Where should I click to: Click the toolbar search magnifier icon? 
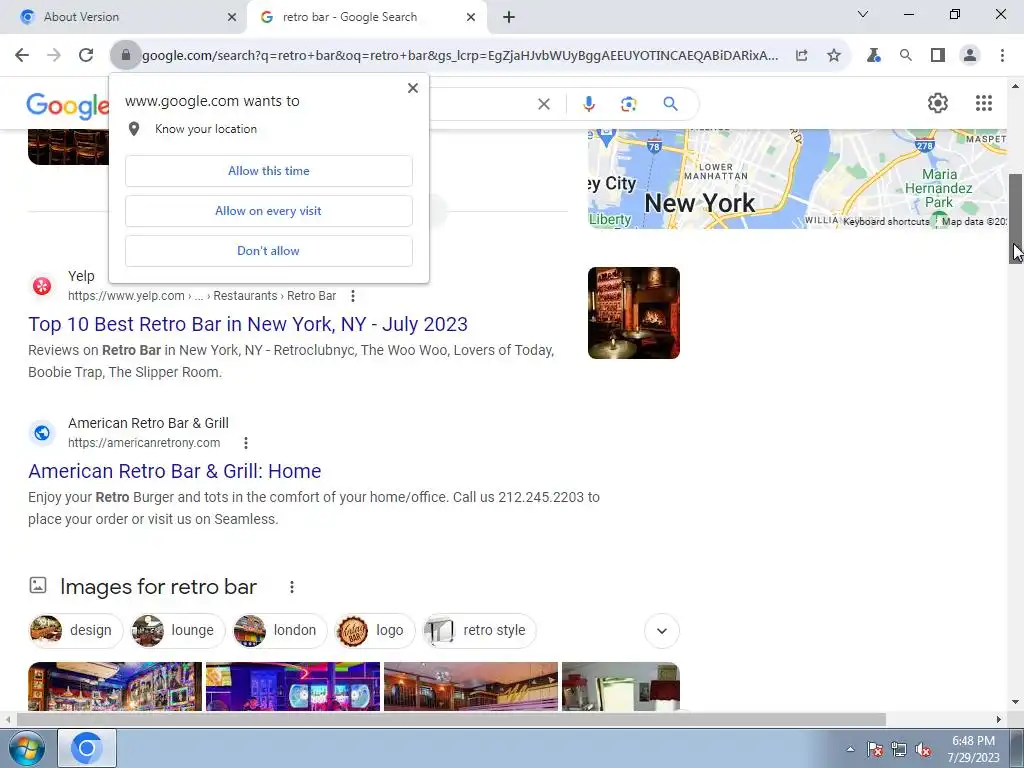(x=905, y=56)
